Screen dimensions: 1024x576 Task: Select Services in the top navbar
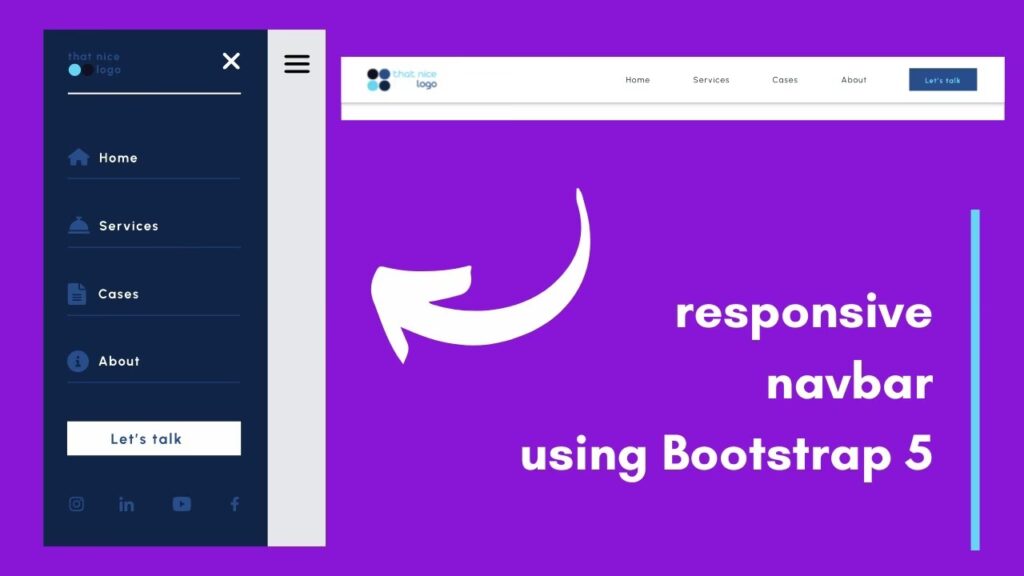tap(711, 80)
